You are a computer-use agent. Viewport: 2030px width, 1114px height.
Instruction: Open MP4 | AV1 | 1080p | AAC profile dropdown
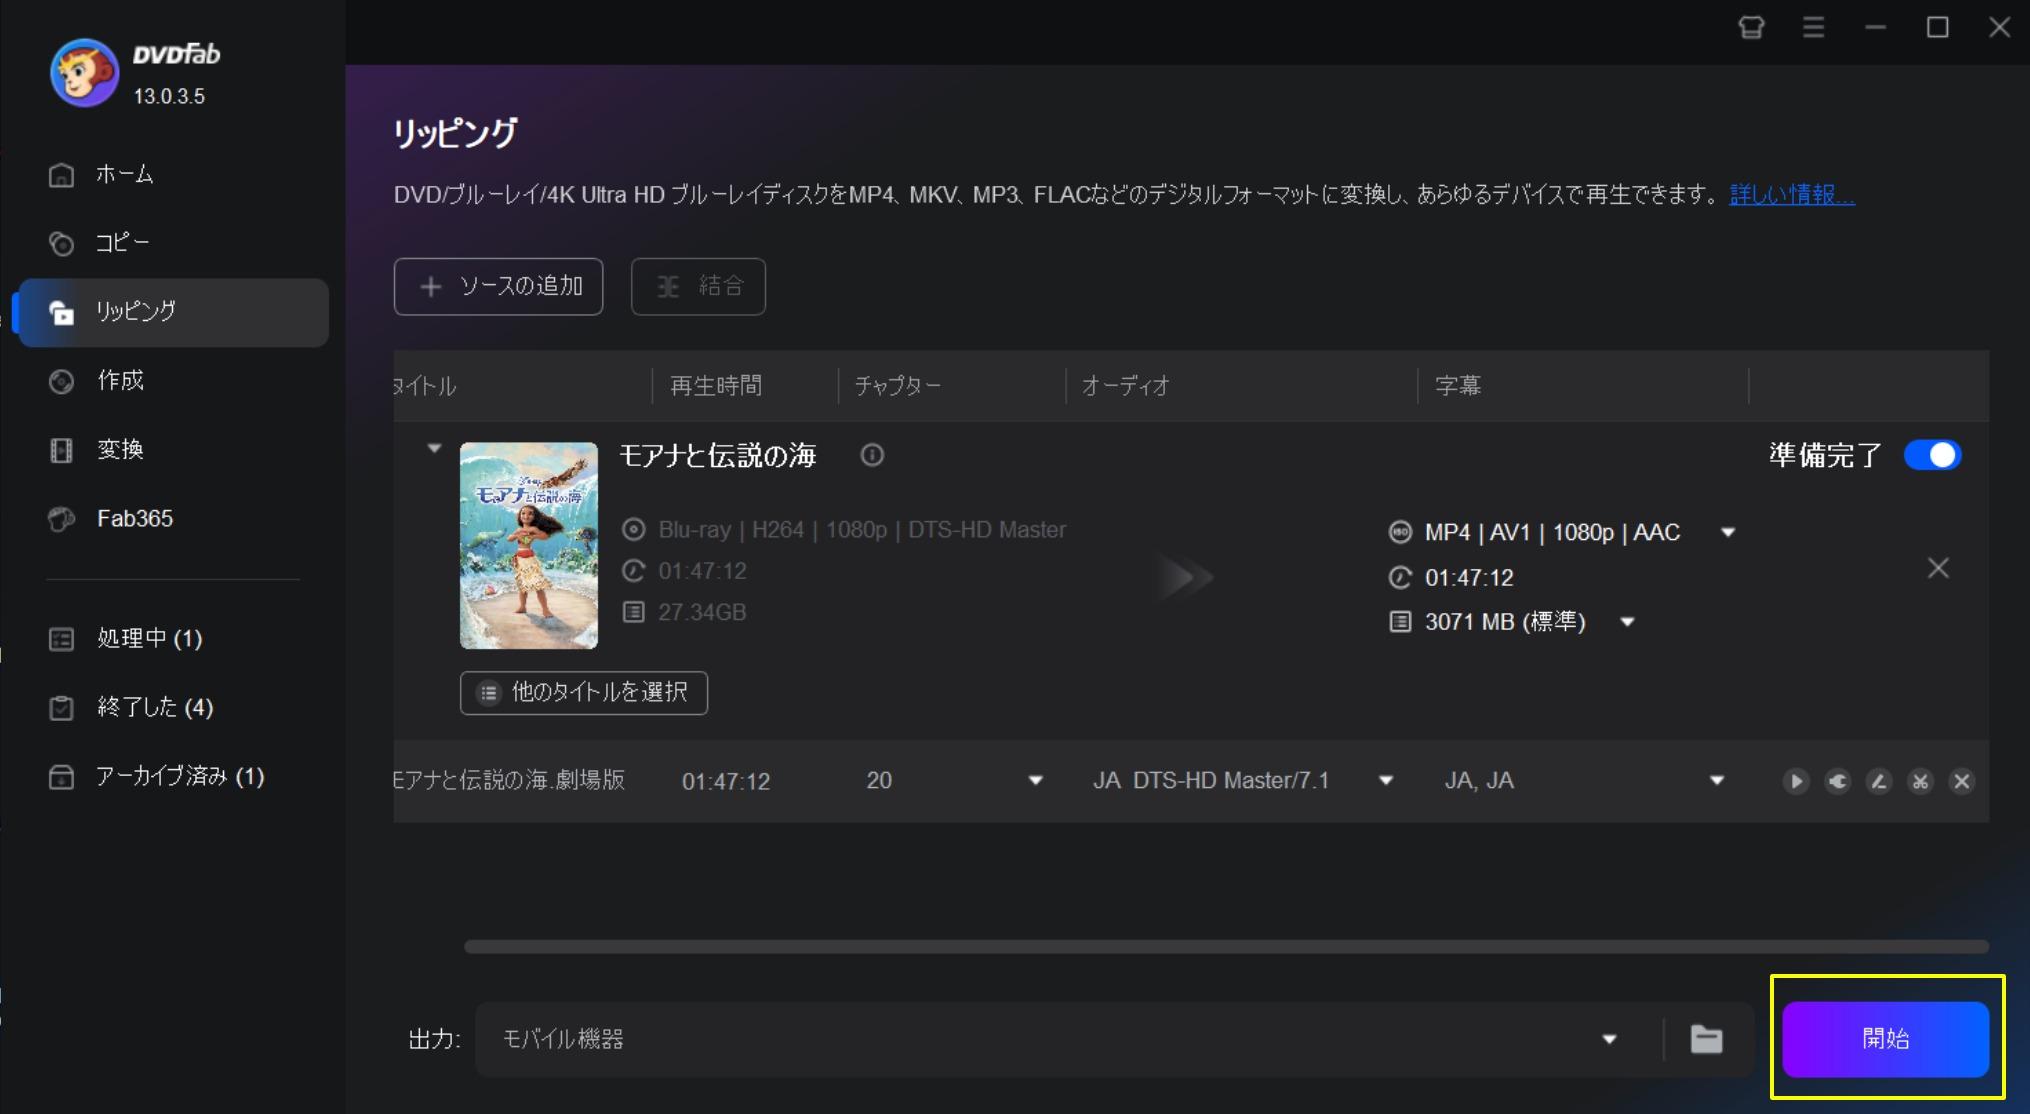(x=1727, y=532)
